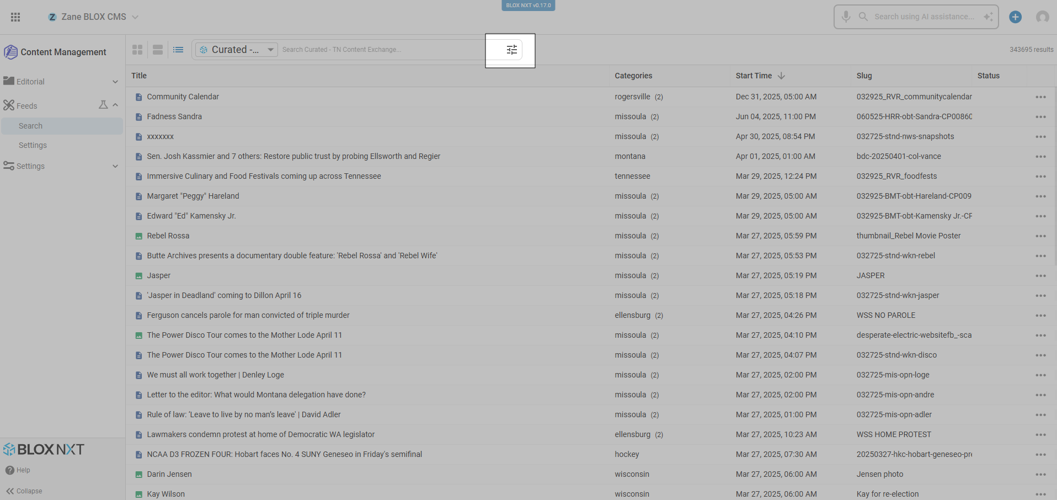Click the Content Management heading
This screenshot has height=500, width=1057.
click(x=63, y=52)
